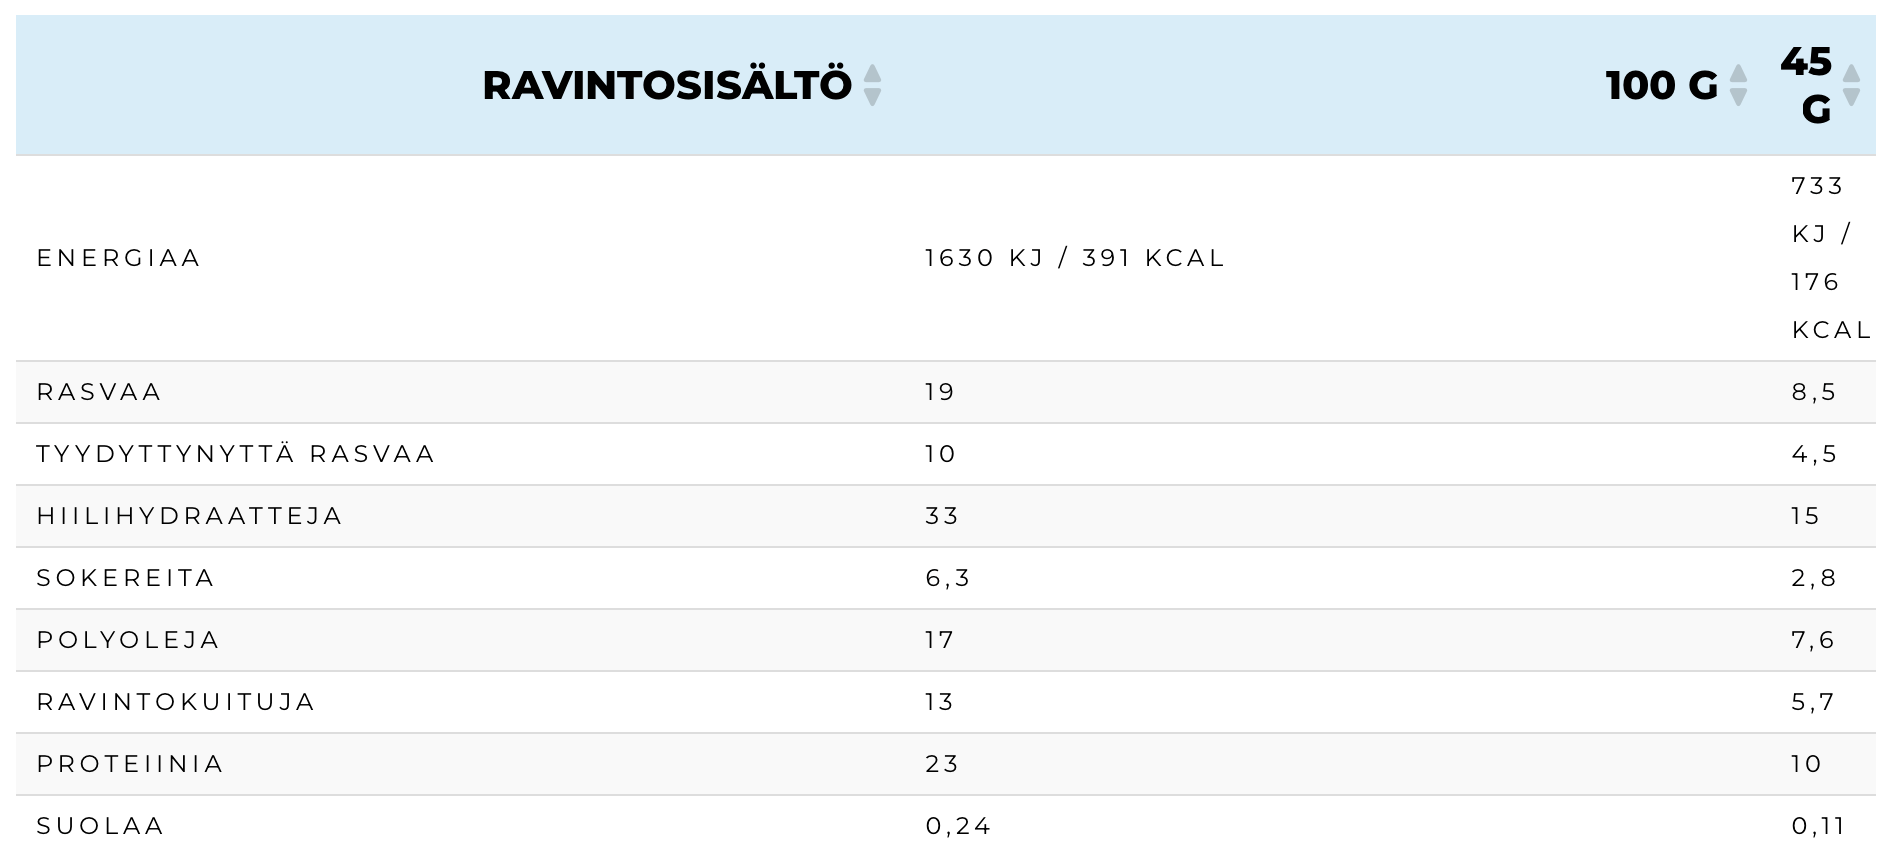Click the sort arrows next to 100 G
The height and width of the screenshot is (856, 1888).
pyautogui.click(x=1738, y=85)
